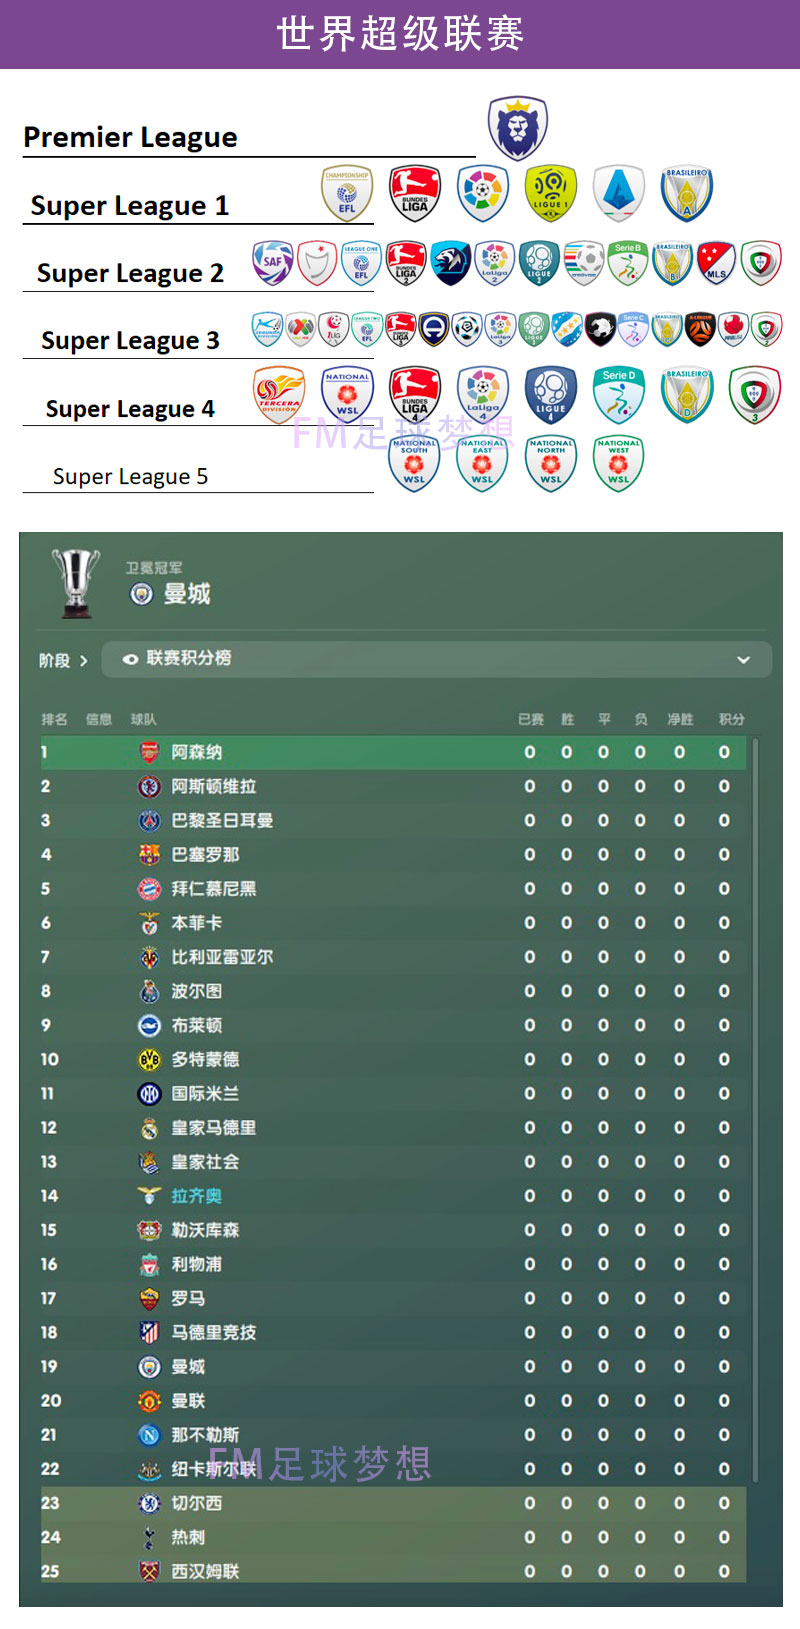Click the Tercera Division badge
The height and width of the screenshot is (1629, 800).
pyautogui.click(x=279, y=394)
